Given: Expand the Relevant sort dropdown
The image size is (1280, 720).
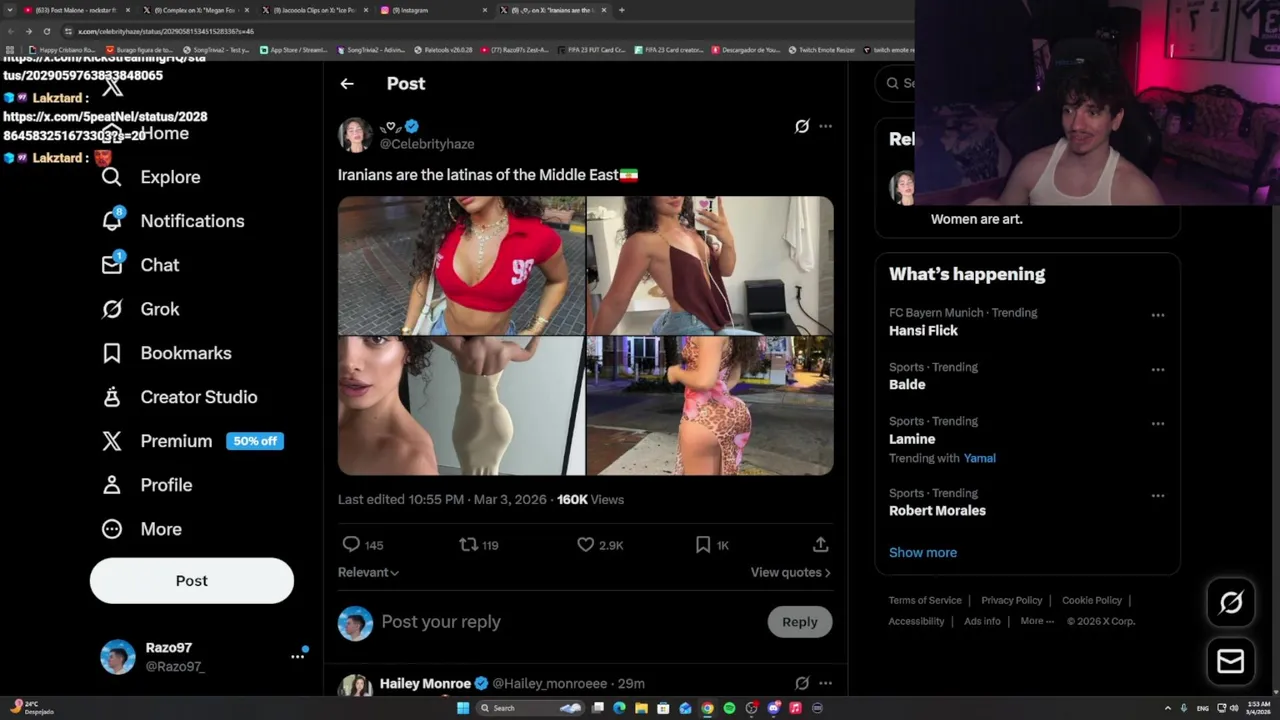Looking at the screenshot, I should [x=368, y=572].
